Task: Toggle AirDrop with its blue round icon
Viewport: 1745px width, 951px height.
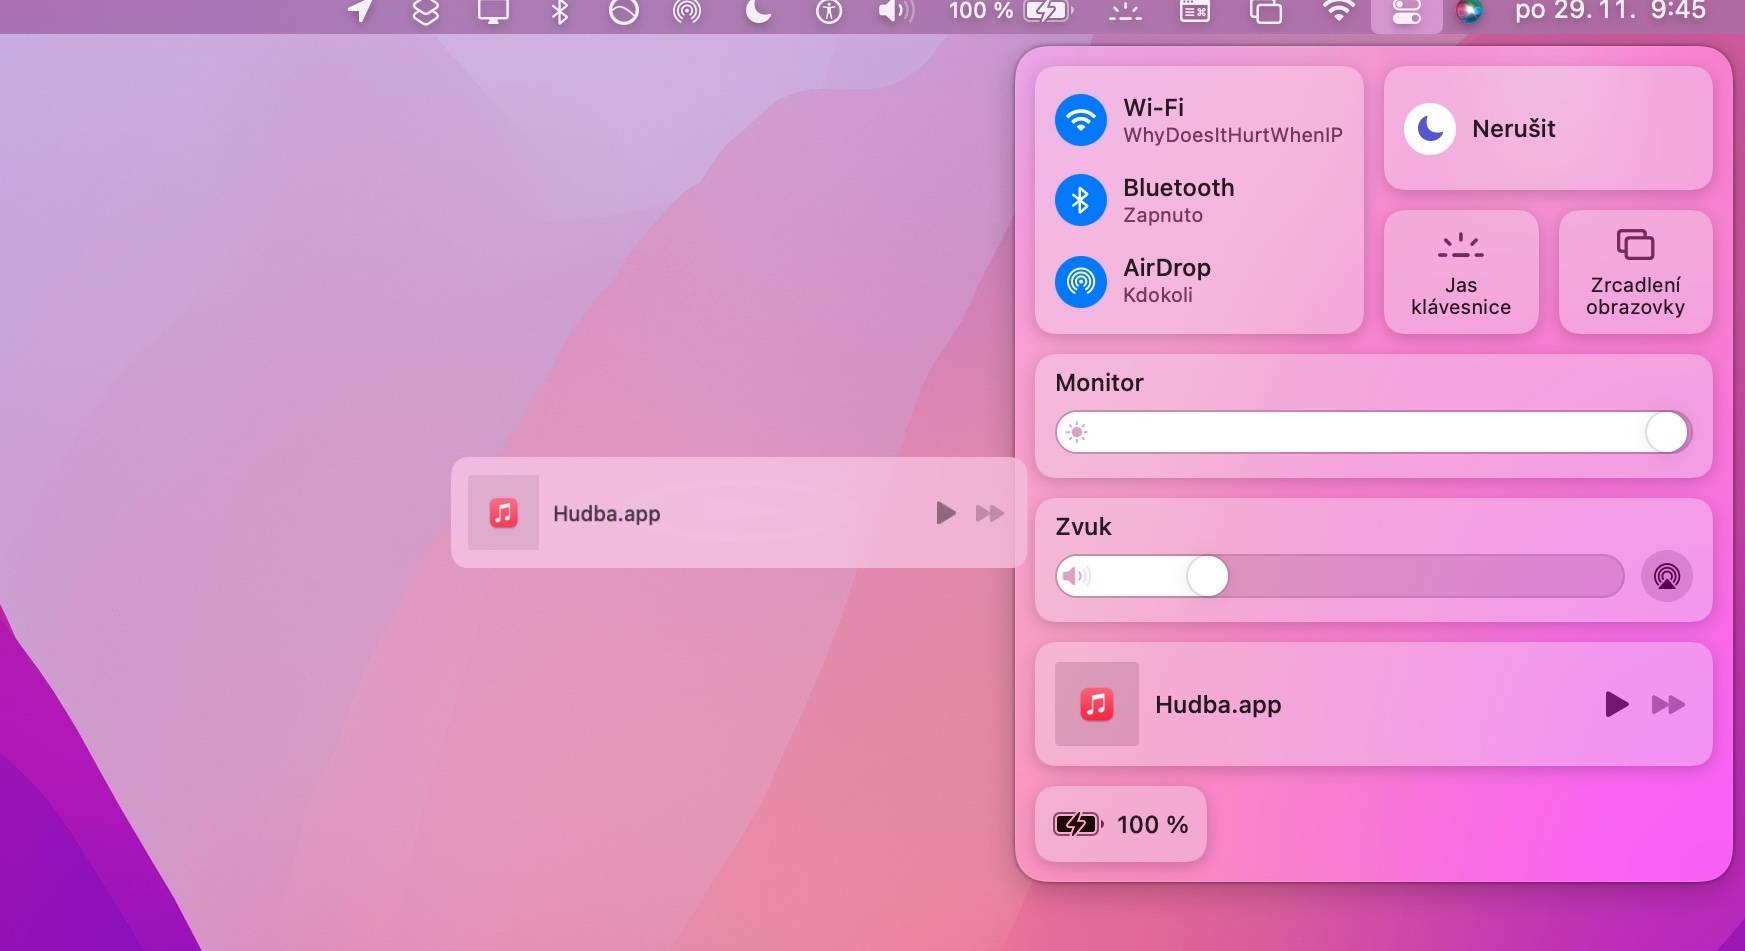Action: (x=1080, y=281)
